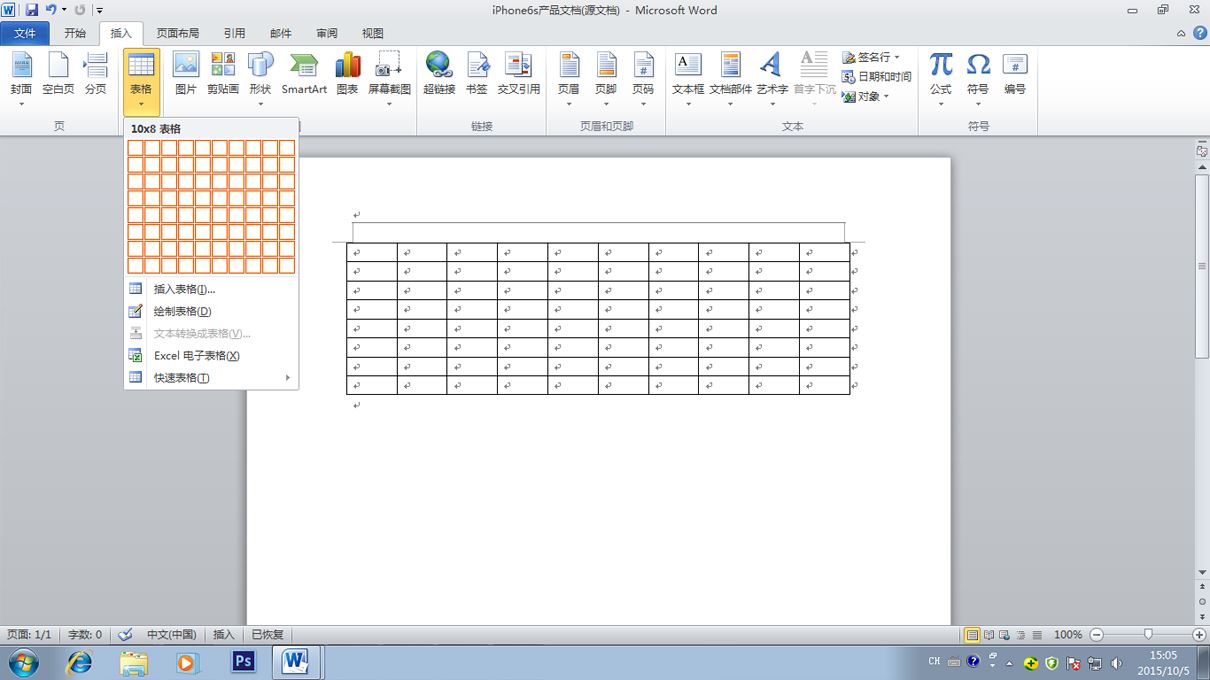Select the print layout view button
Viewport: 1210px width, 680px height.
pyautogui.click(x=972, y=635)
